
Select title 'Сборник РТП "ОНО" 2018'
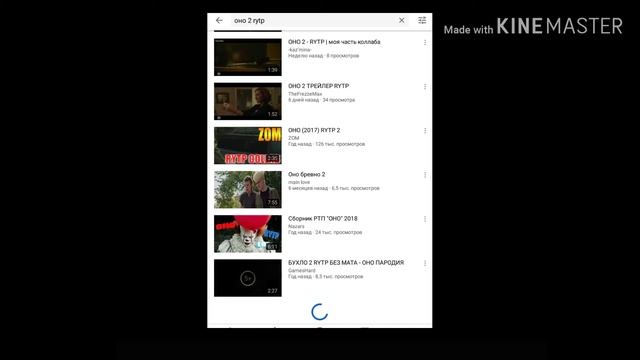pos(322,218)
